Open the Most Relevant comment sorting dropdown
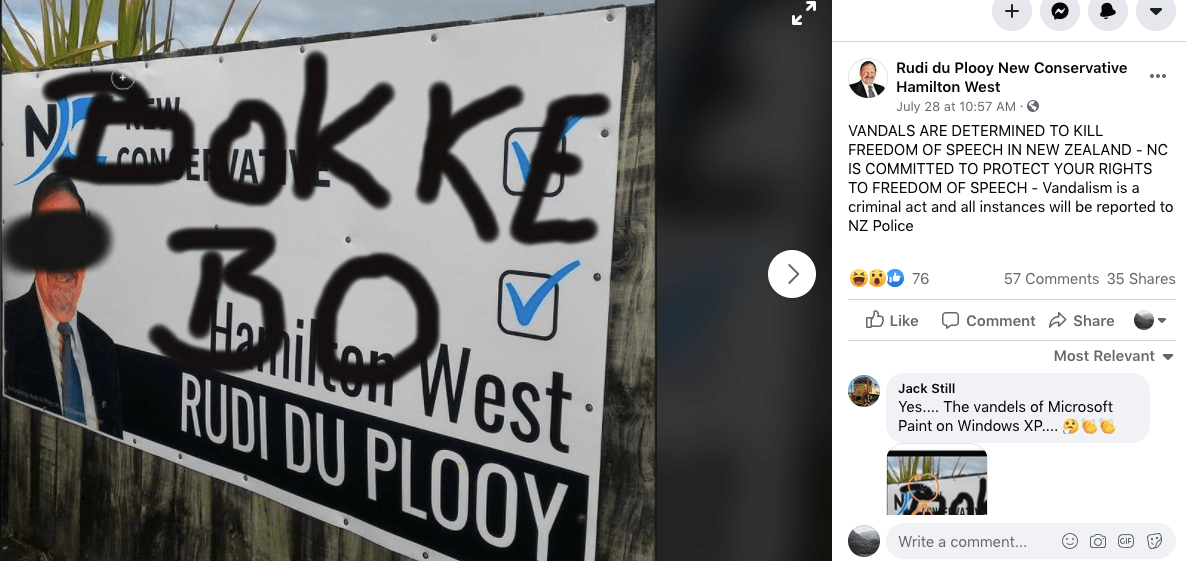 click(x=1113, y=356)
